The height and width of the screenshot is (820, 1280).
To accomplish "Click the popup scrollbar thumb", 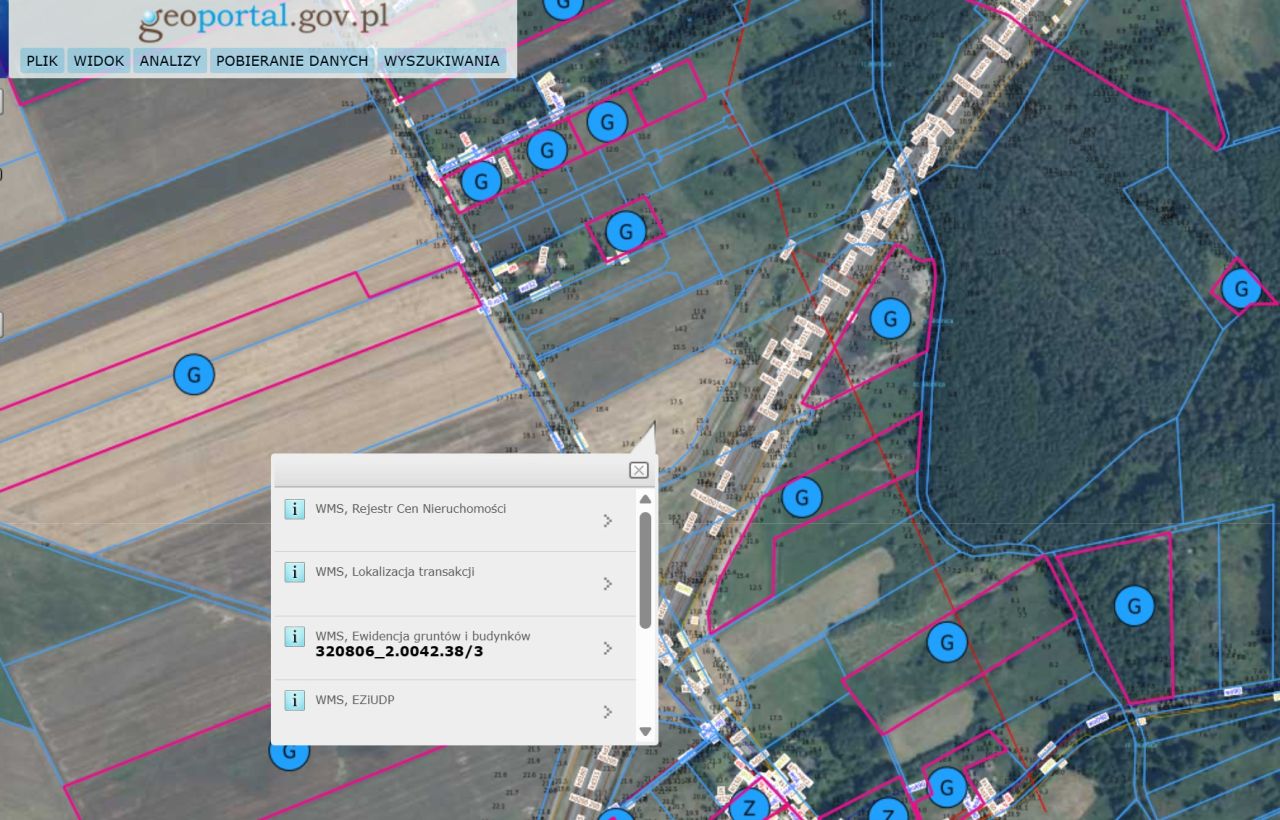I will pyautogui.click(x=645, y=570).
